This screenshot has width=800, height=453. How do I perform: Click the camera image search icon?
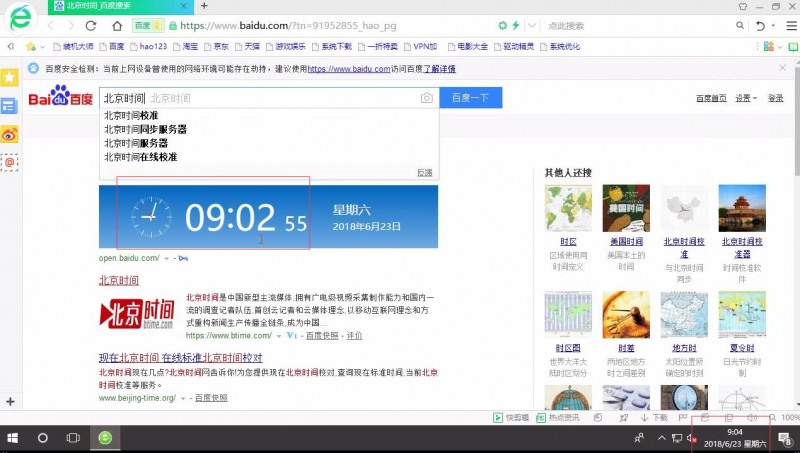coord(427,98)
